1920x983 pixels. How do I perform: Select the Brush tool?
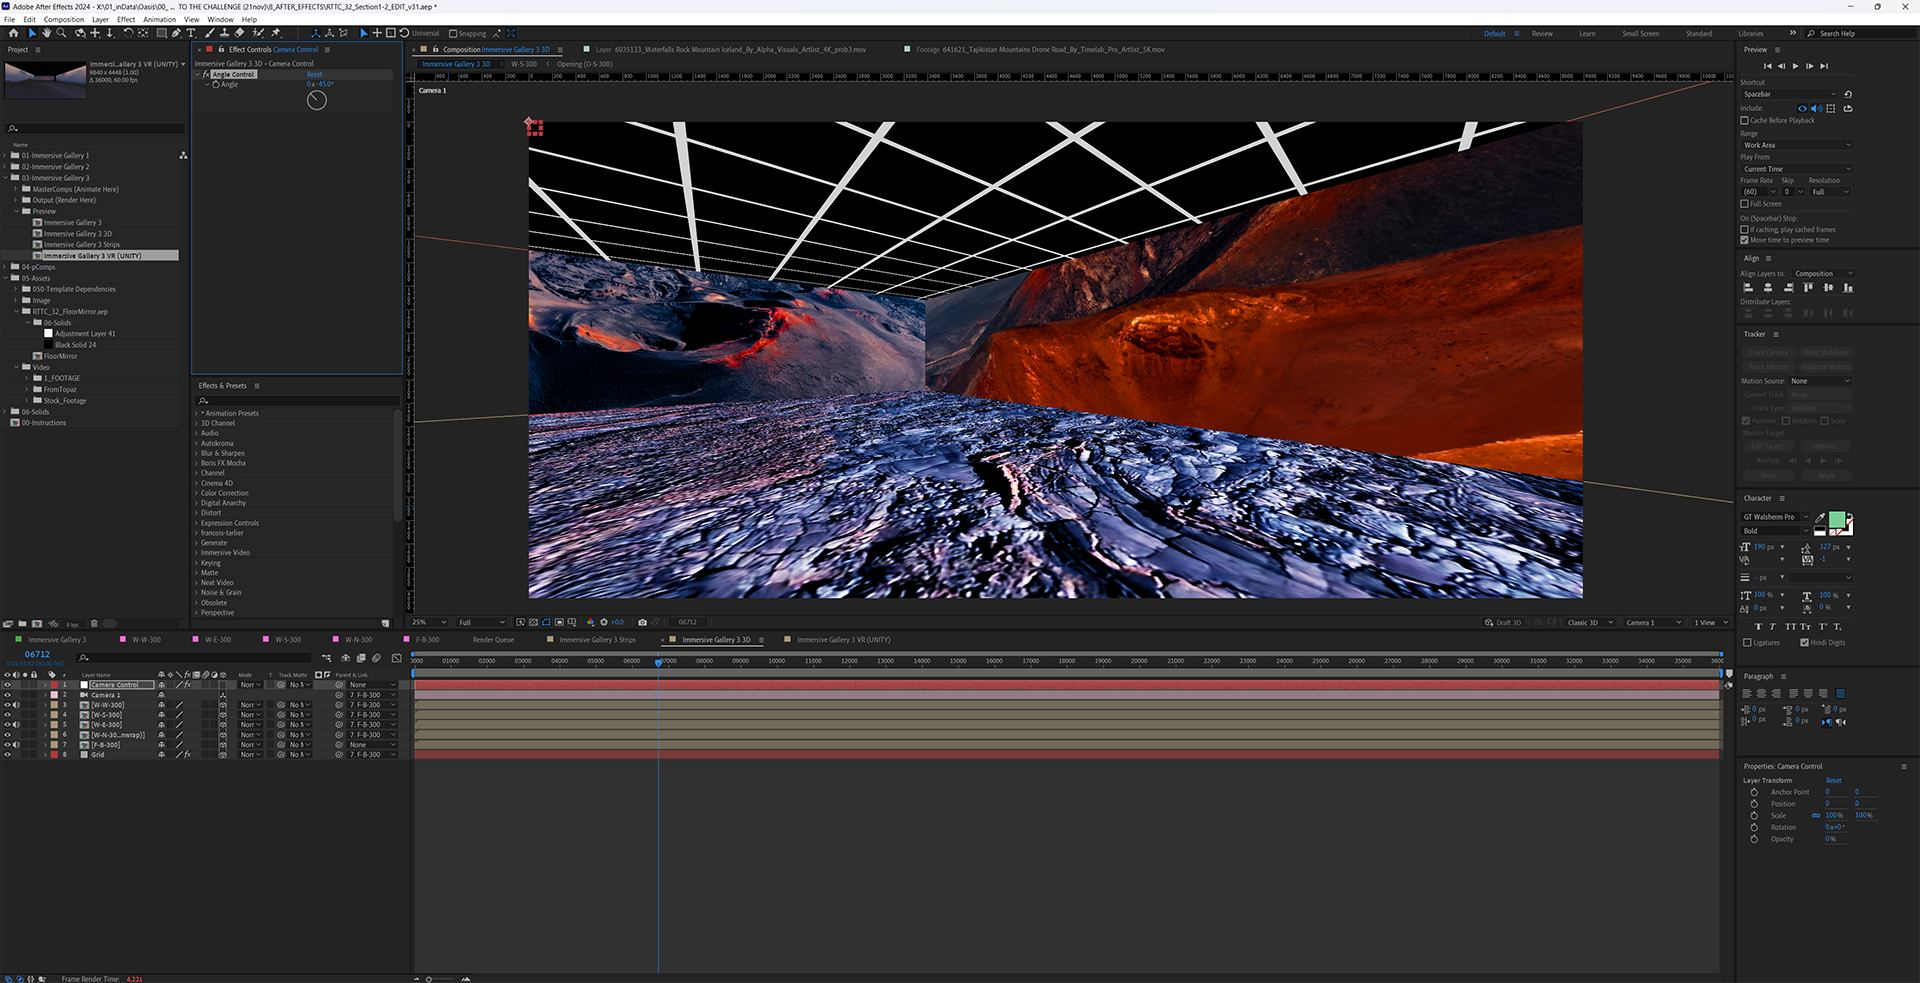[210, 33]
